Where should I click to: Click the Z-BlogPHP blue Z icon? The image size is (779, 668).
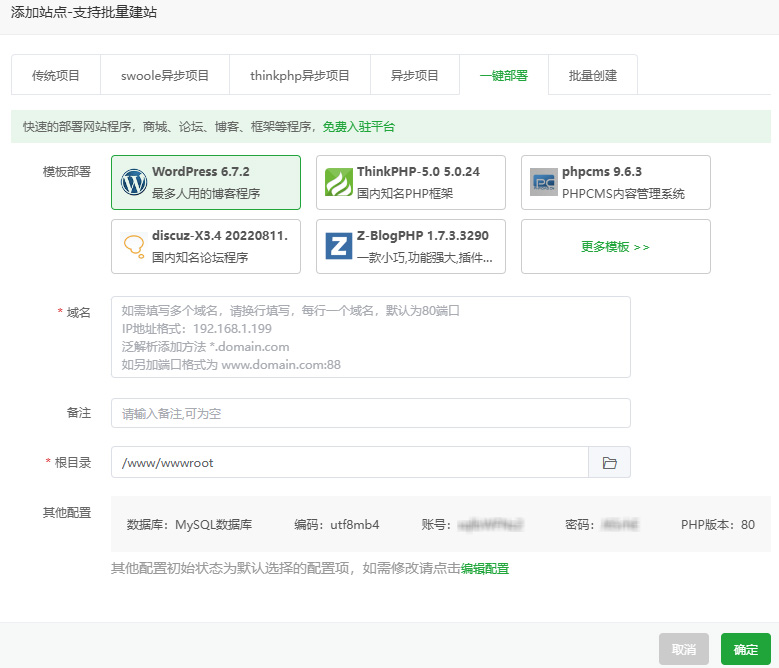point(339,246)
